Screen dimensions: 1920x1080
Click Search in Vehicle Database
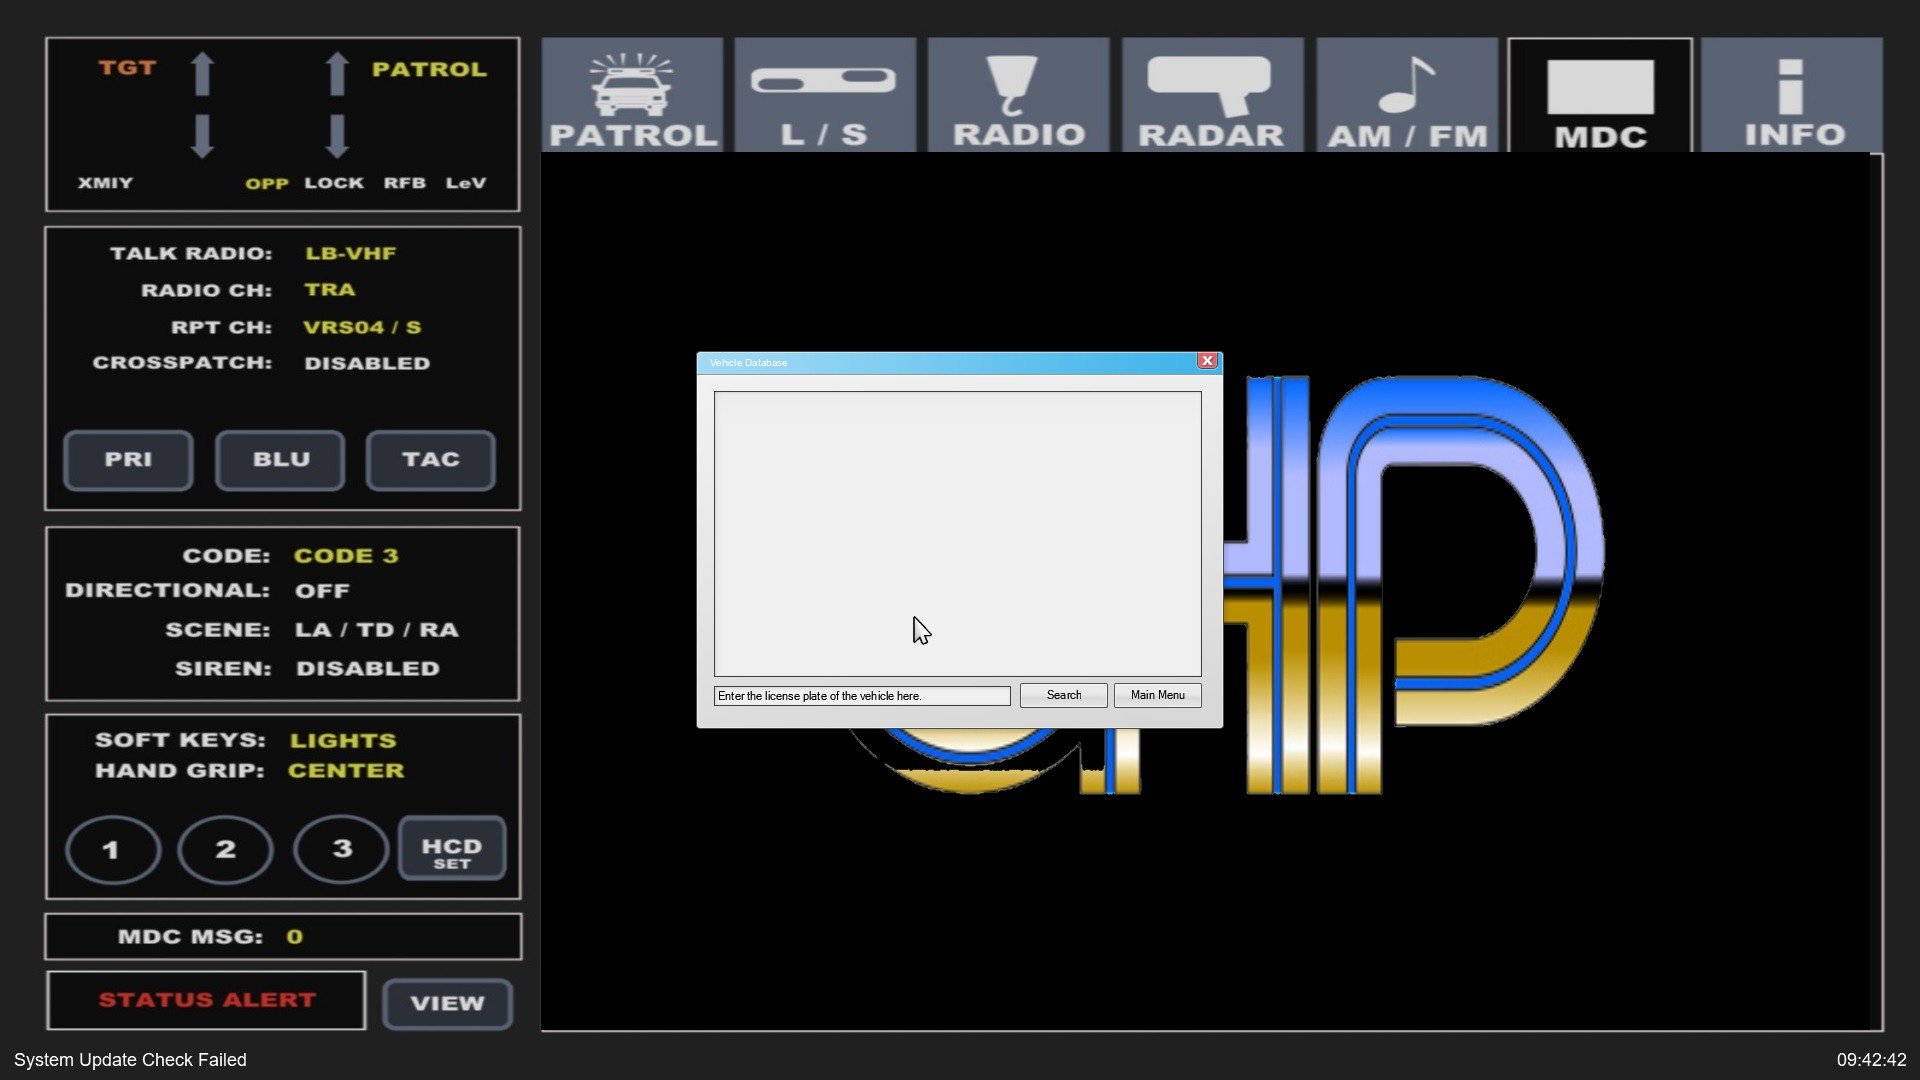(1063, 695)
